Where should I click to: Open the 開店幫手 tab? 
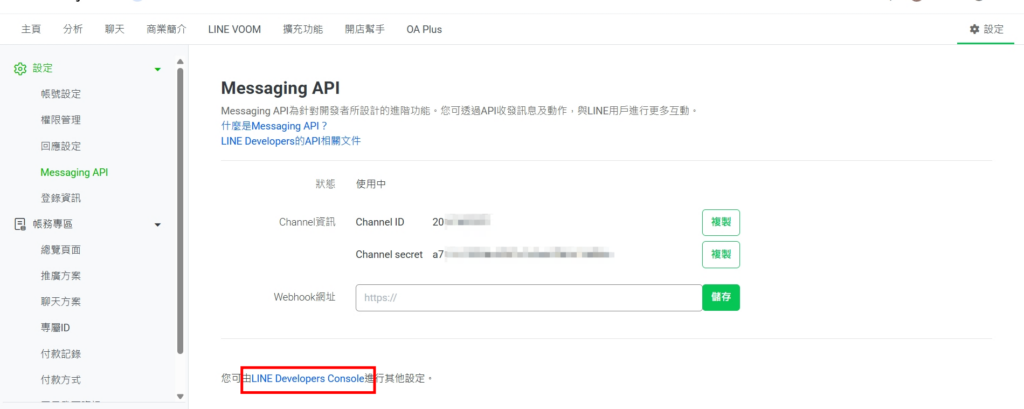[364, 29]
